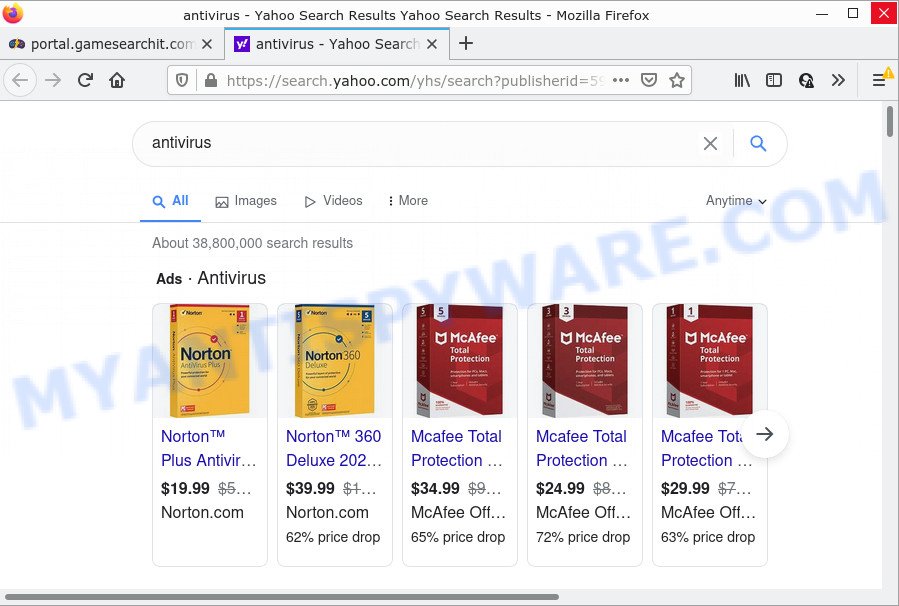The image size is (899, 606).
Task: Open Norton 360 Deluxe ad link
Action: 334,448
